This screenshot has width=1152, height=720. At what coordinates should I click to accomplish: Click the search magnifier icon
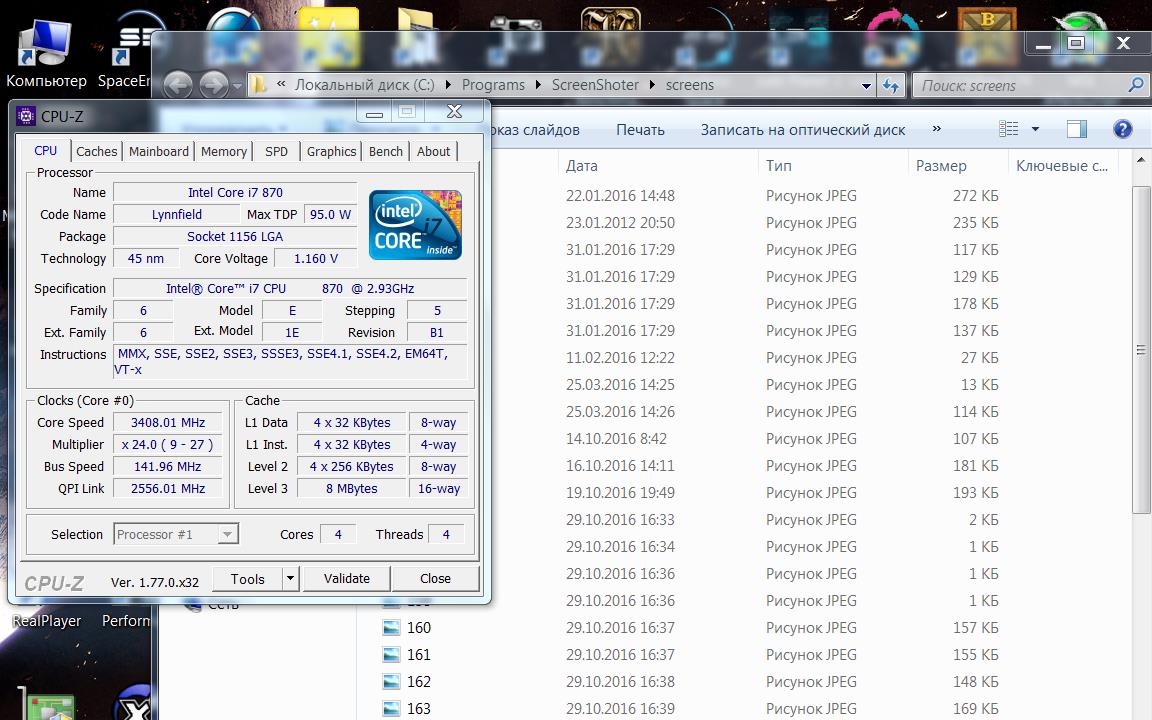pyautogui.click(x=1136, y=85)
